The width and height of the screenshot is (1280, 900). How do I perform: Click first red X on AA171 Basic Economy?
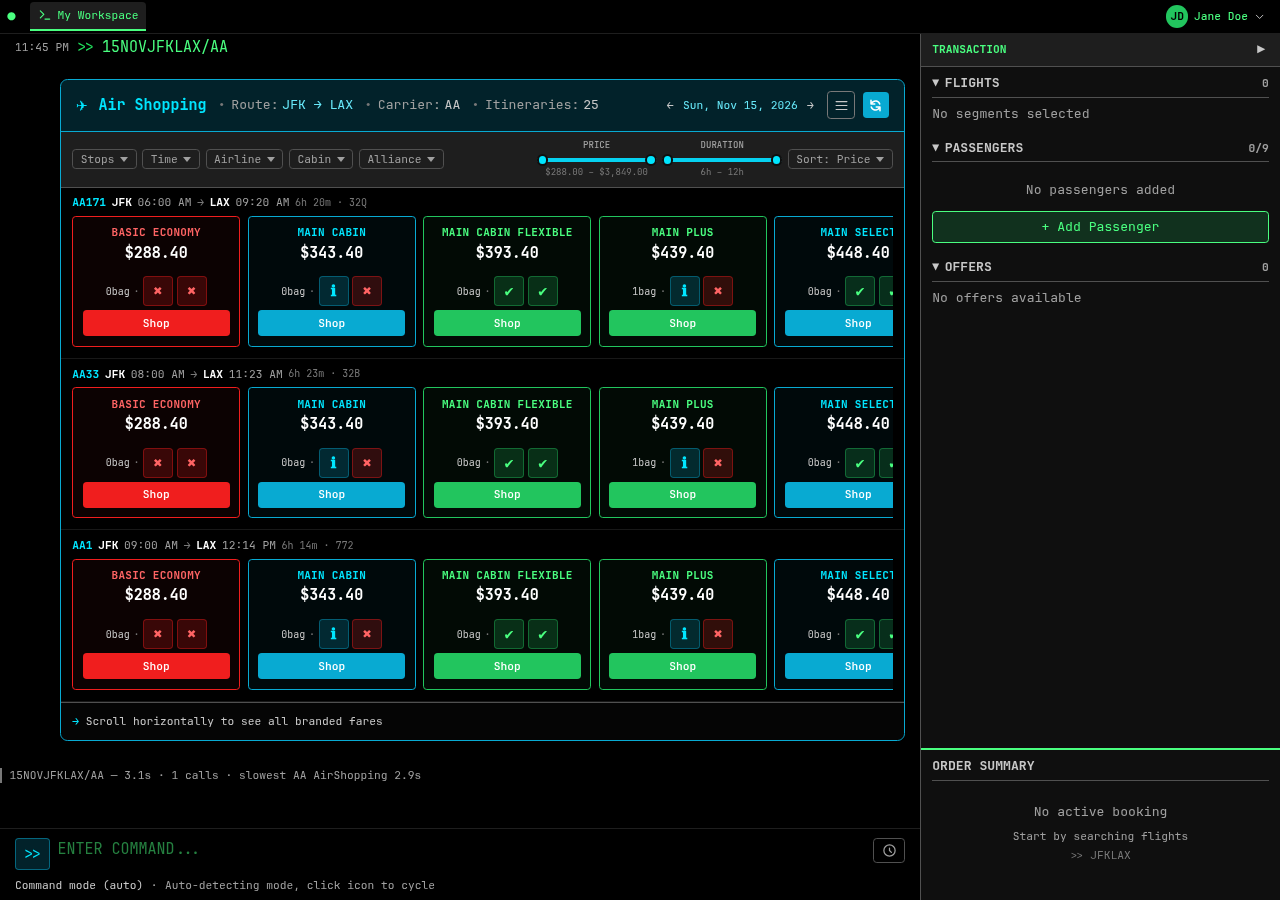158,291
